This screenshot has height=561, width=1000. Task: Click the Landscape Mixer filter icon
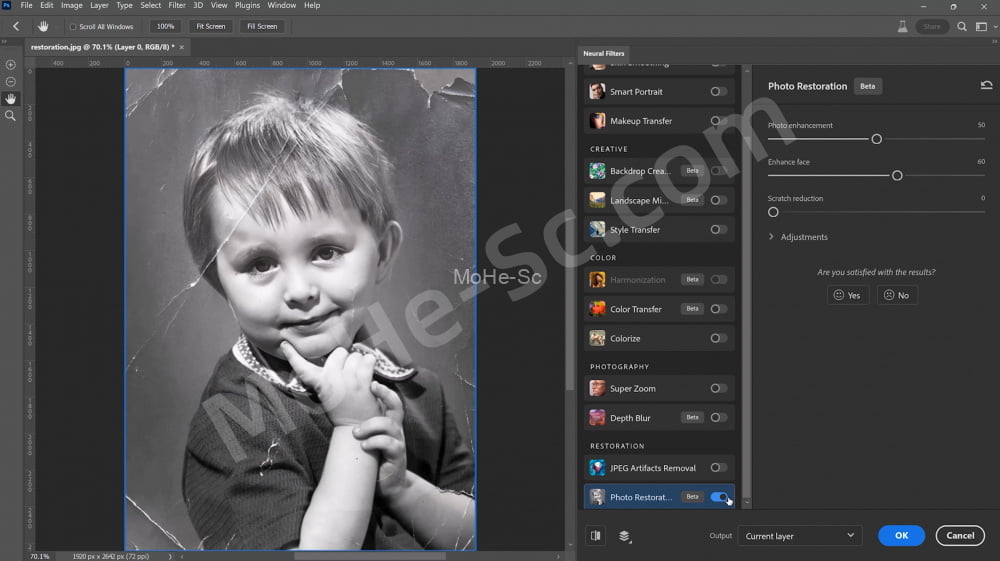tap(597, 200)
